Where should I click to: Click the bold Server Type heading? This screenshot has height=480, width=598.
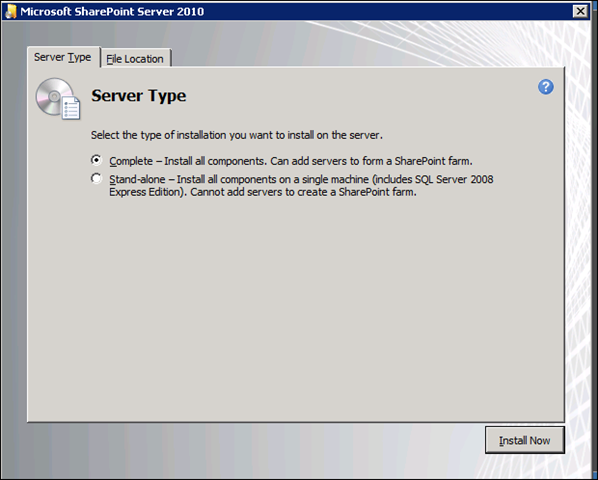point(138,95)
